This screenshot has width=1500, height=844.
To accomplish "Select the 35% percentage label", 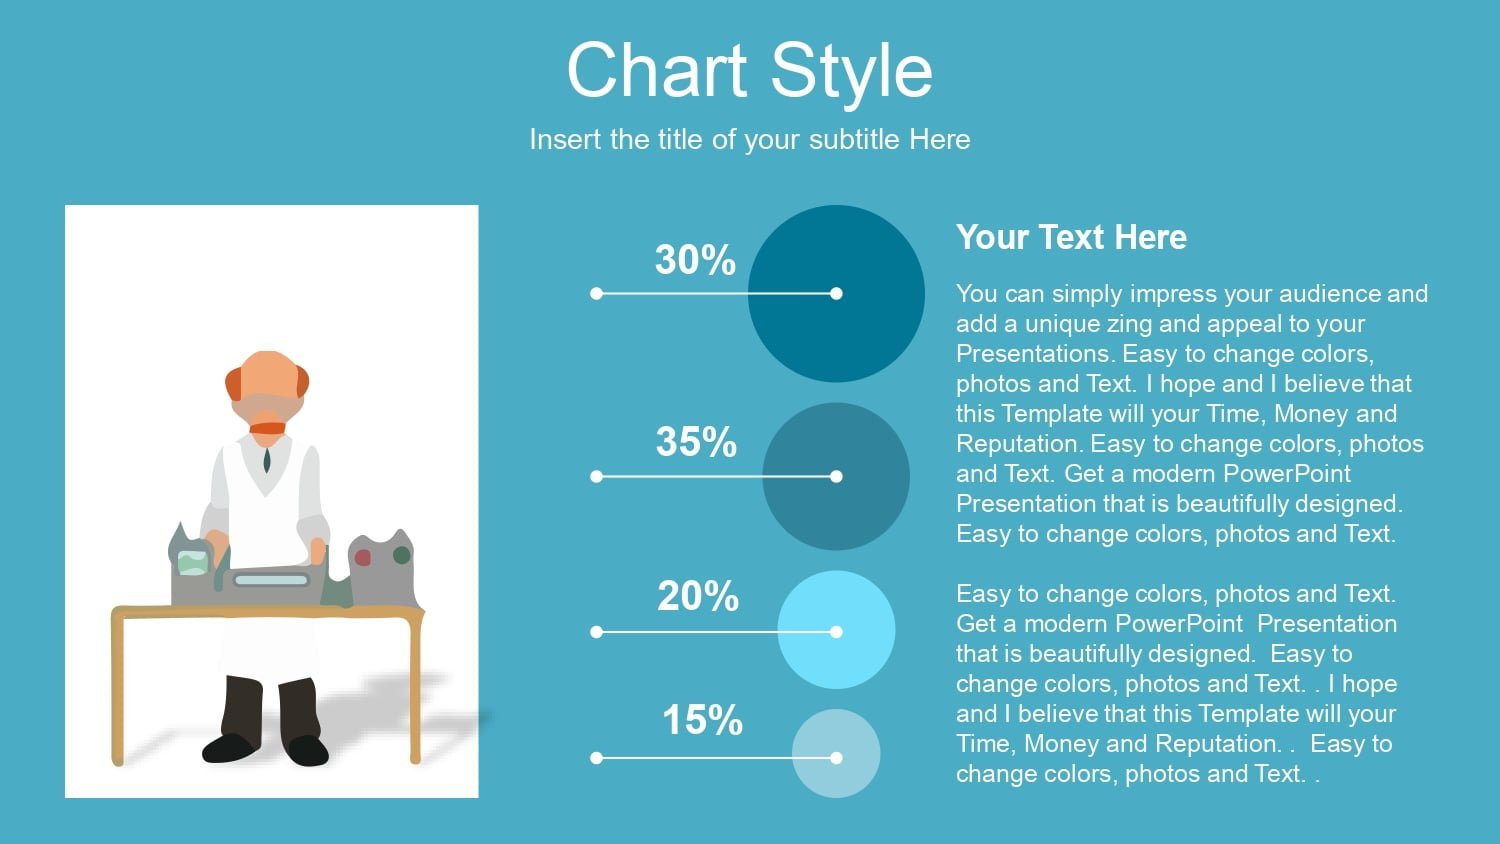I will point(696,442).
